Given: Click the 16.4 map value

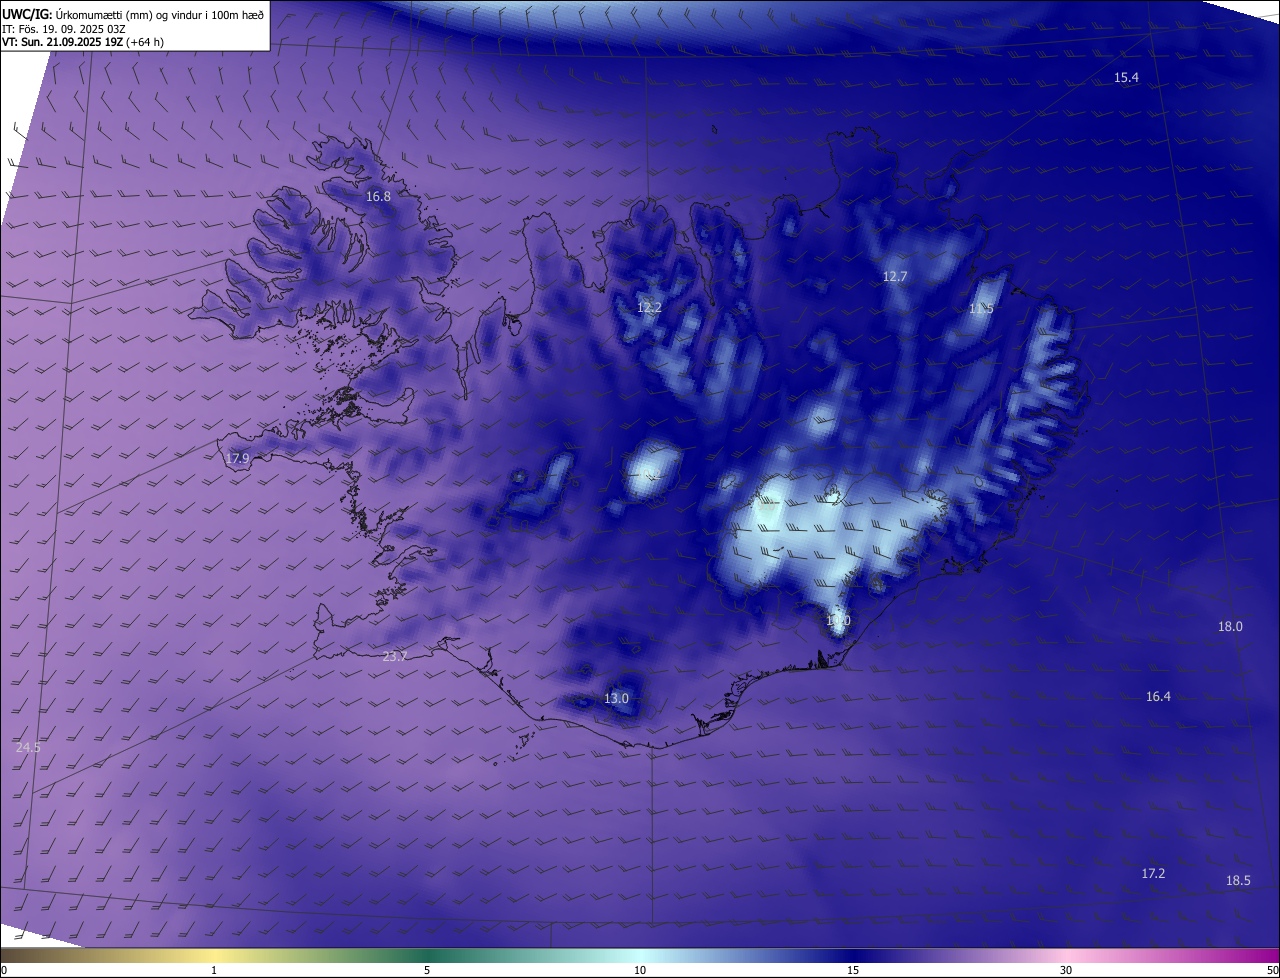Looking at the screenshot, I should click(x=1158, y=697).
